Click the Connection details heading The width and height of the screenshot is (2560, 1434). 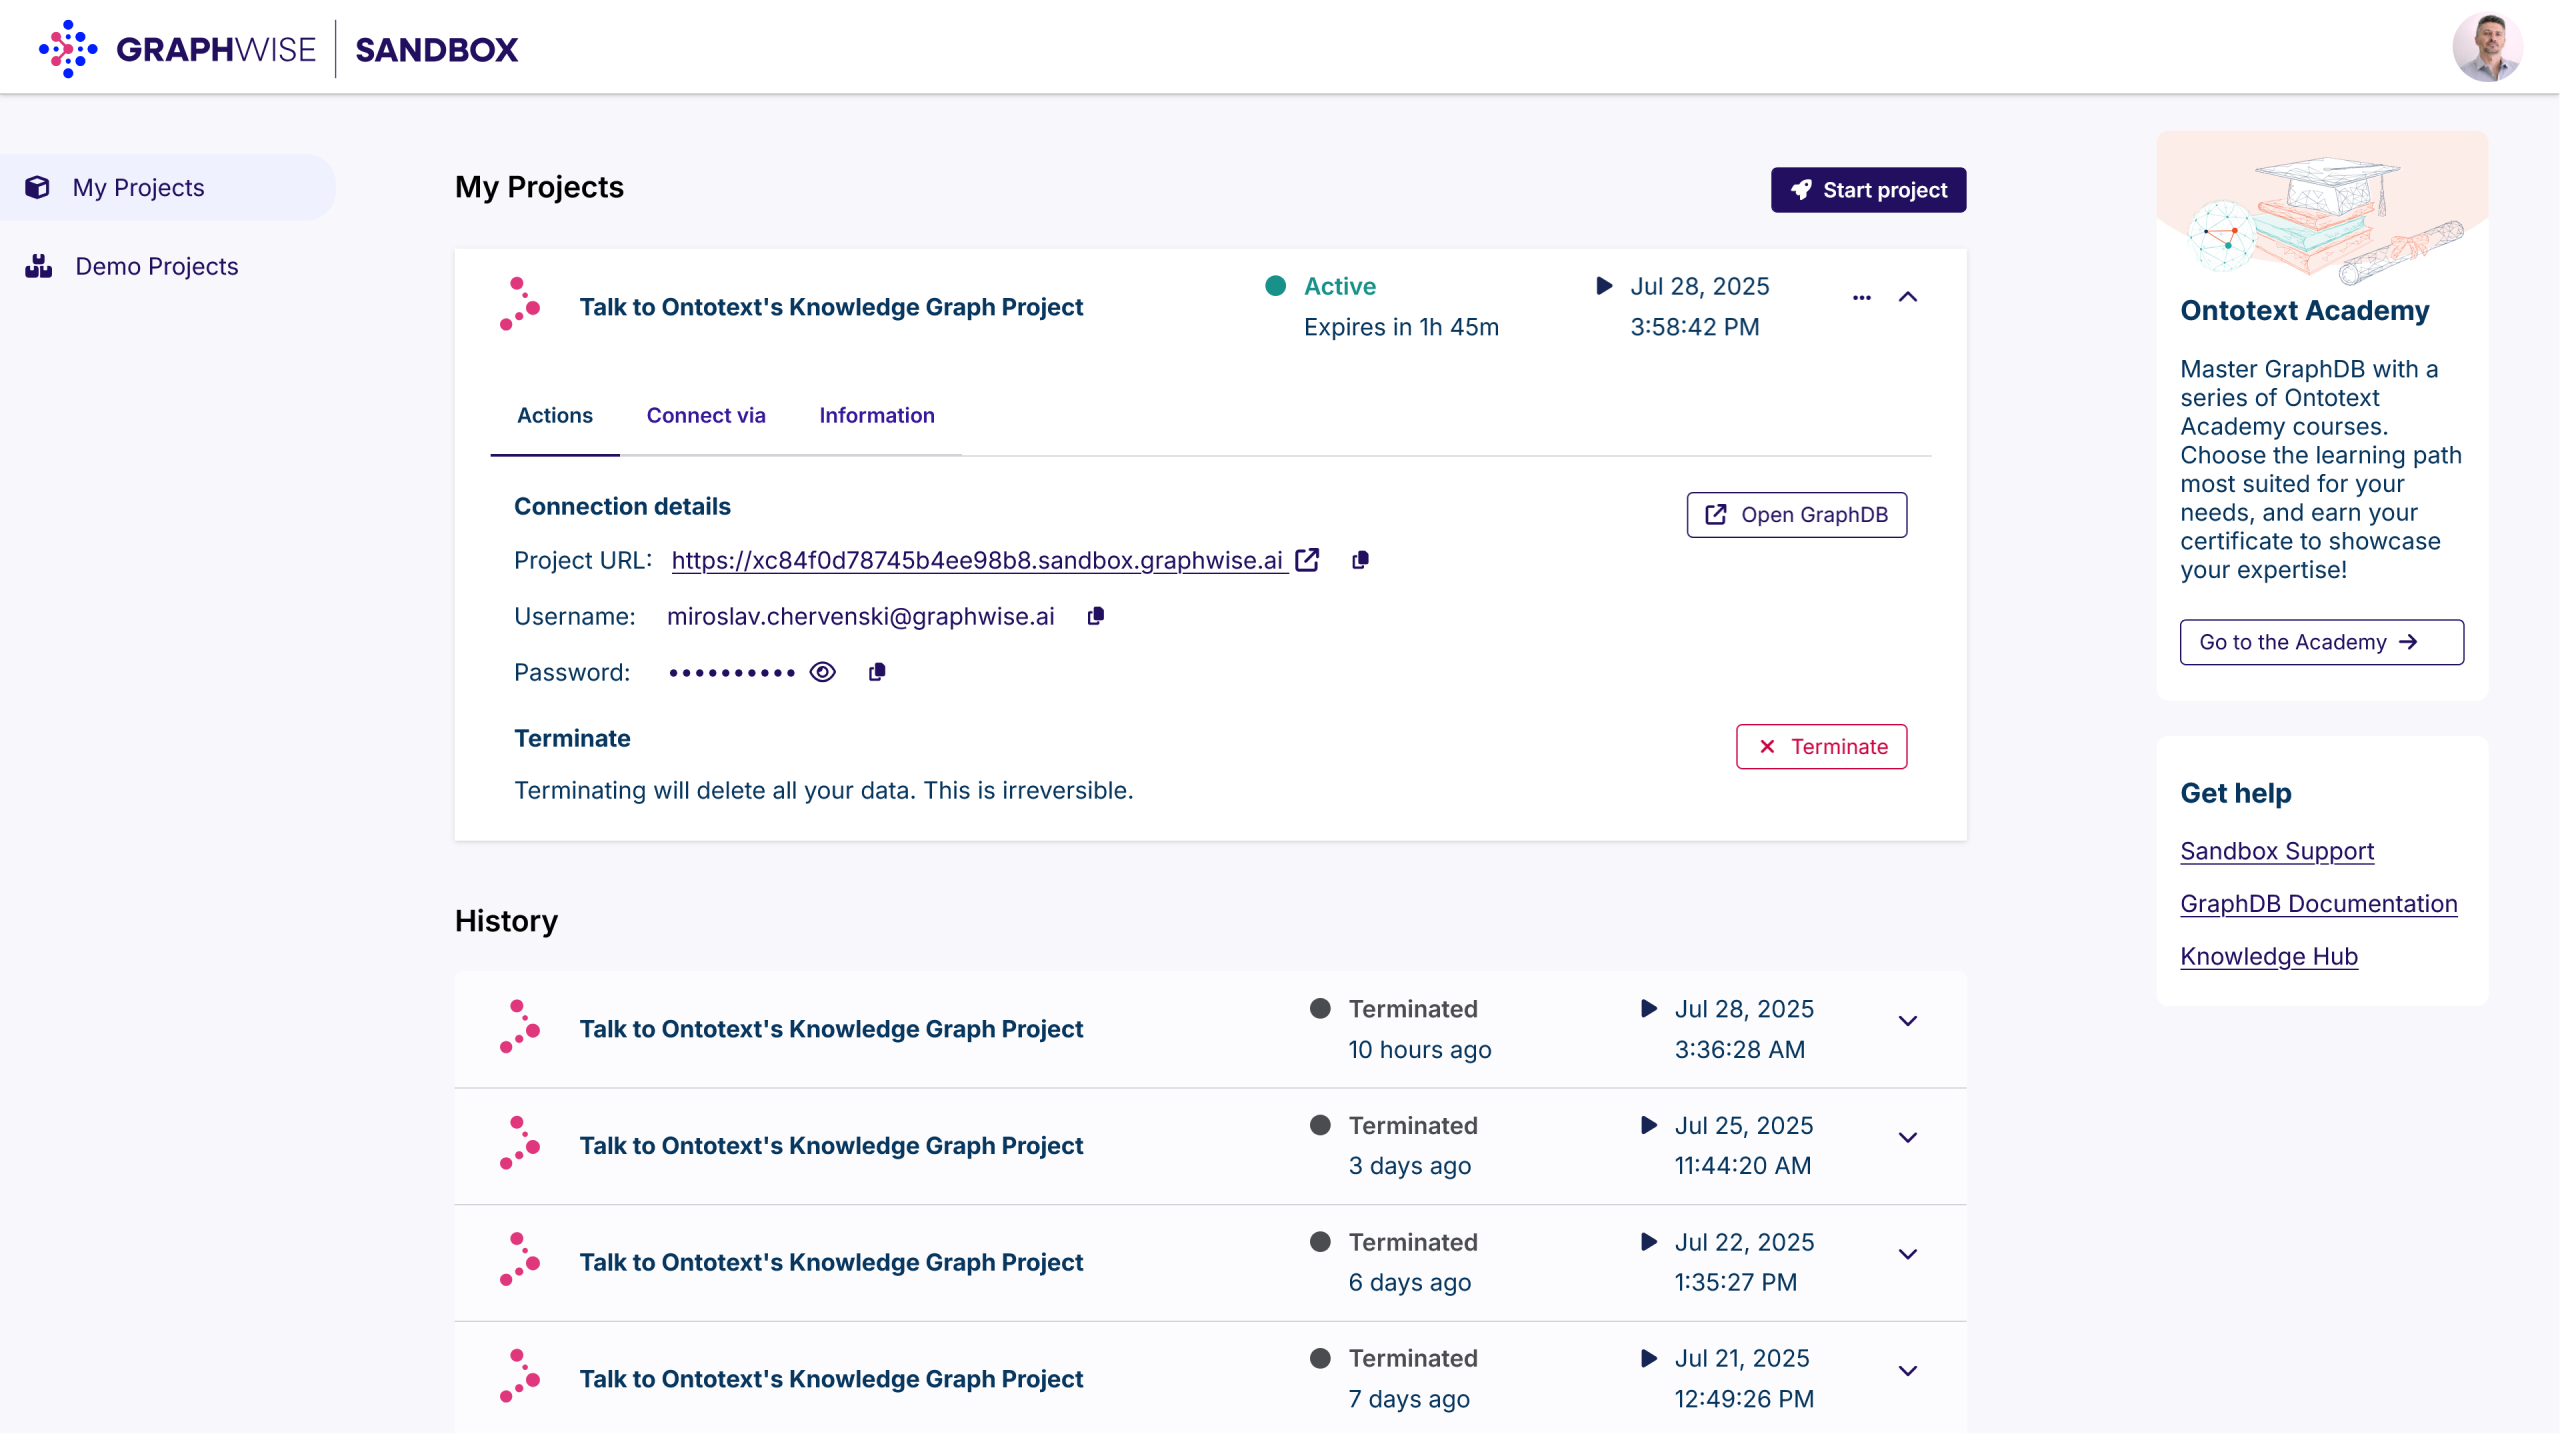[622, 506]
